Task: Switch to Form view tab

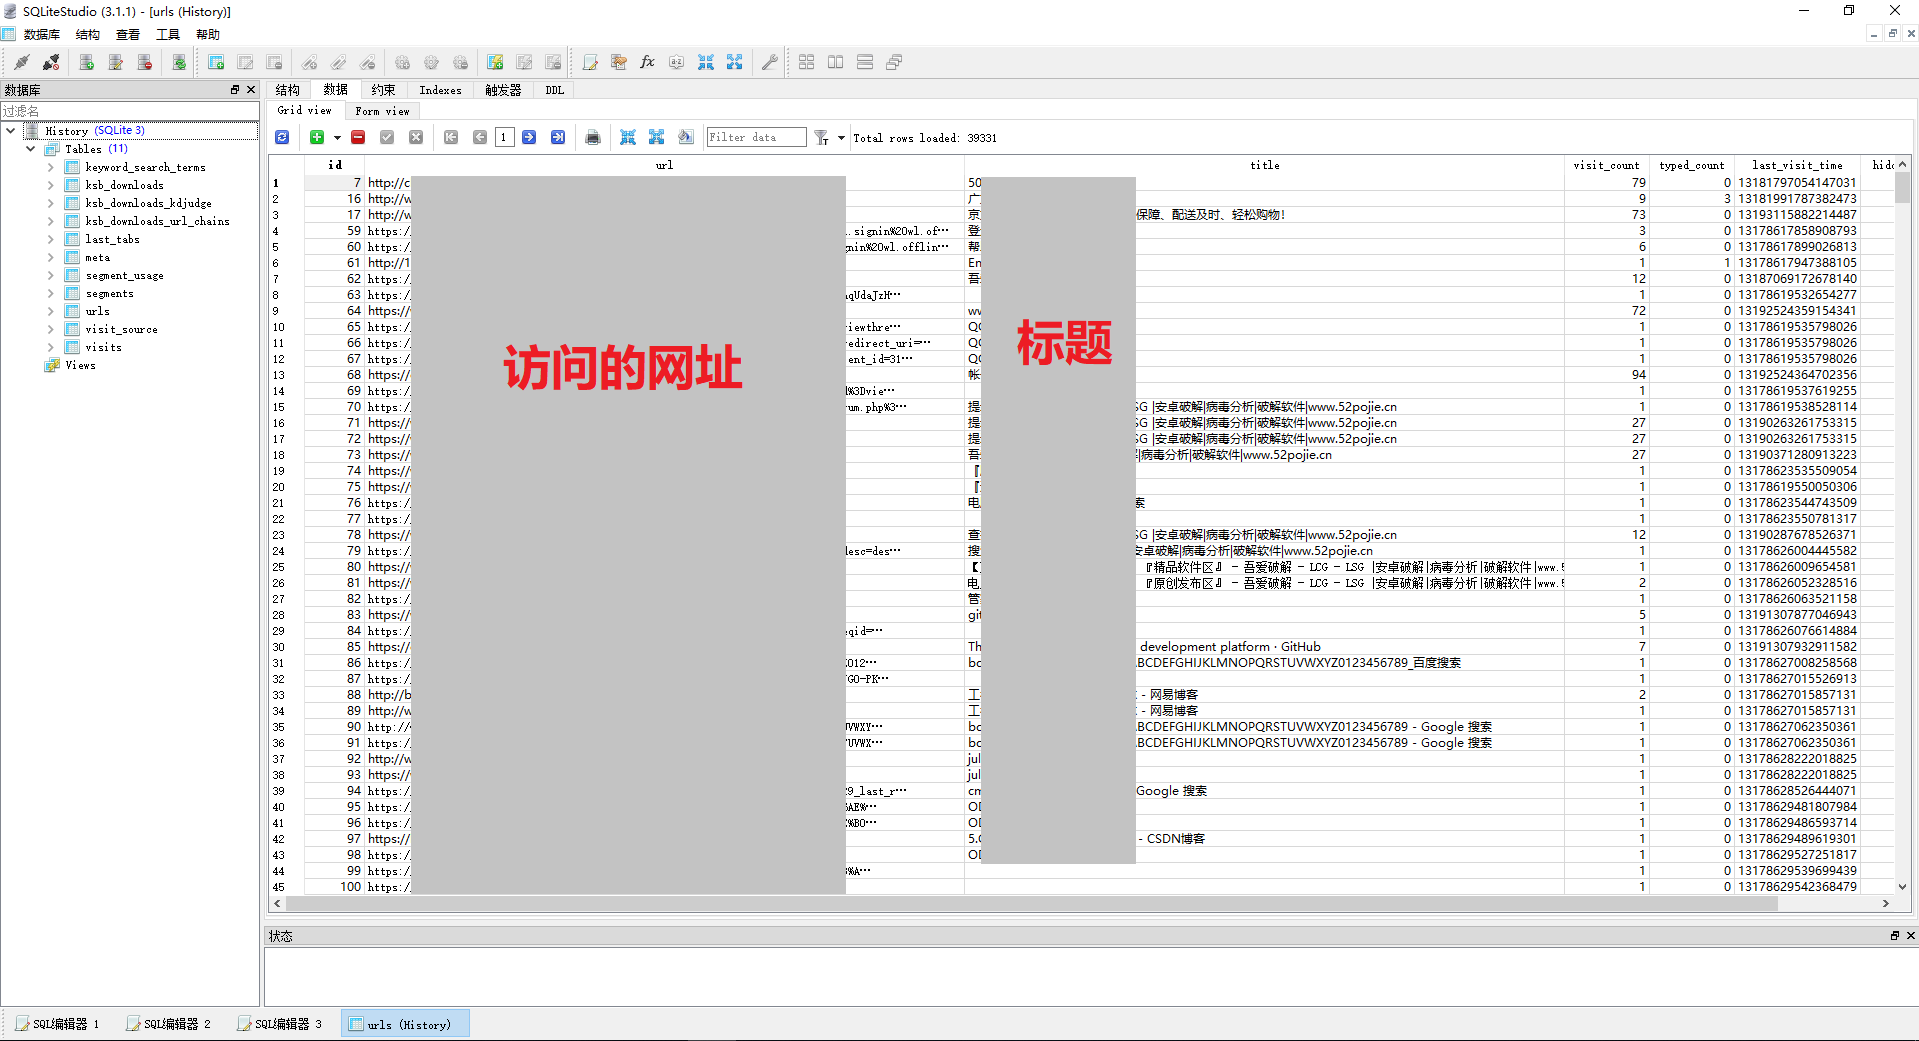Action: (x=382, y=111)
